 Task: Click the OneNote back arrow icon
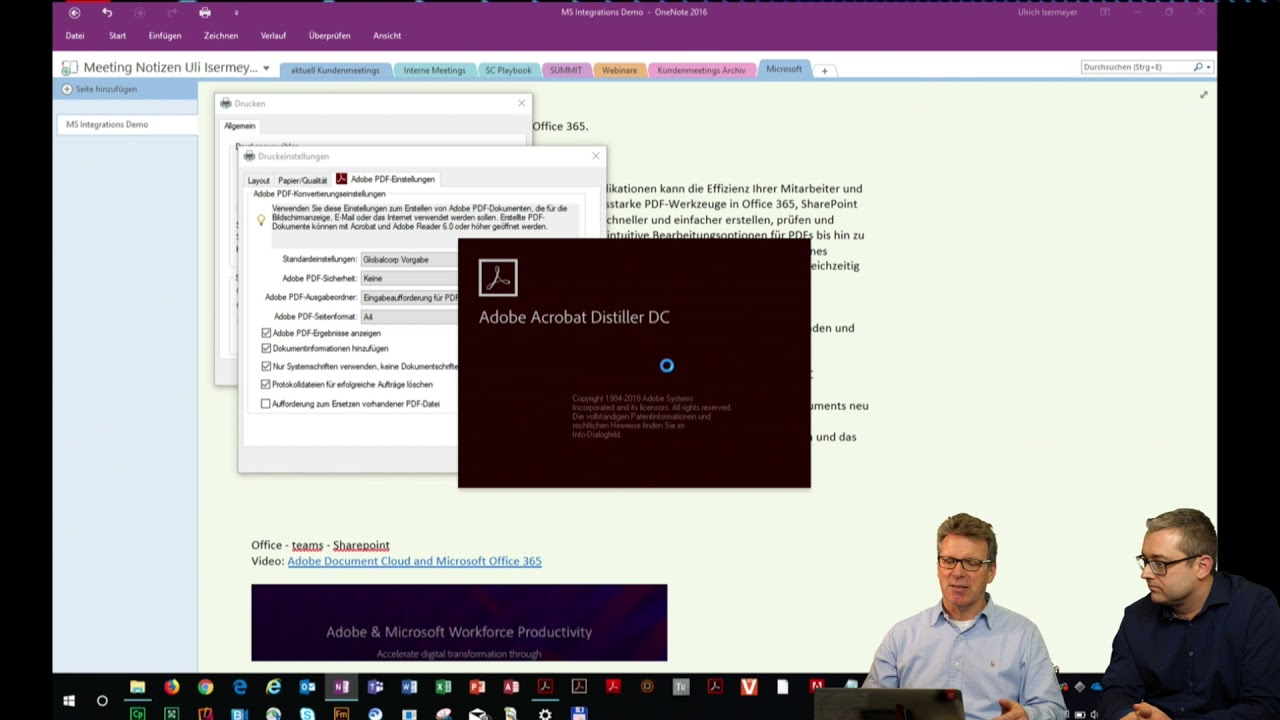74,12
